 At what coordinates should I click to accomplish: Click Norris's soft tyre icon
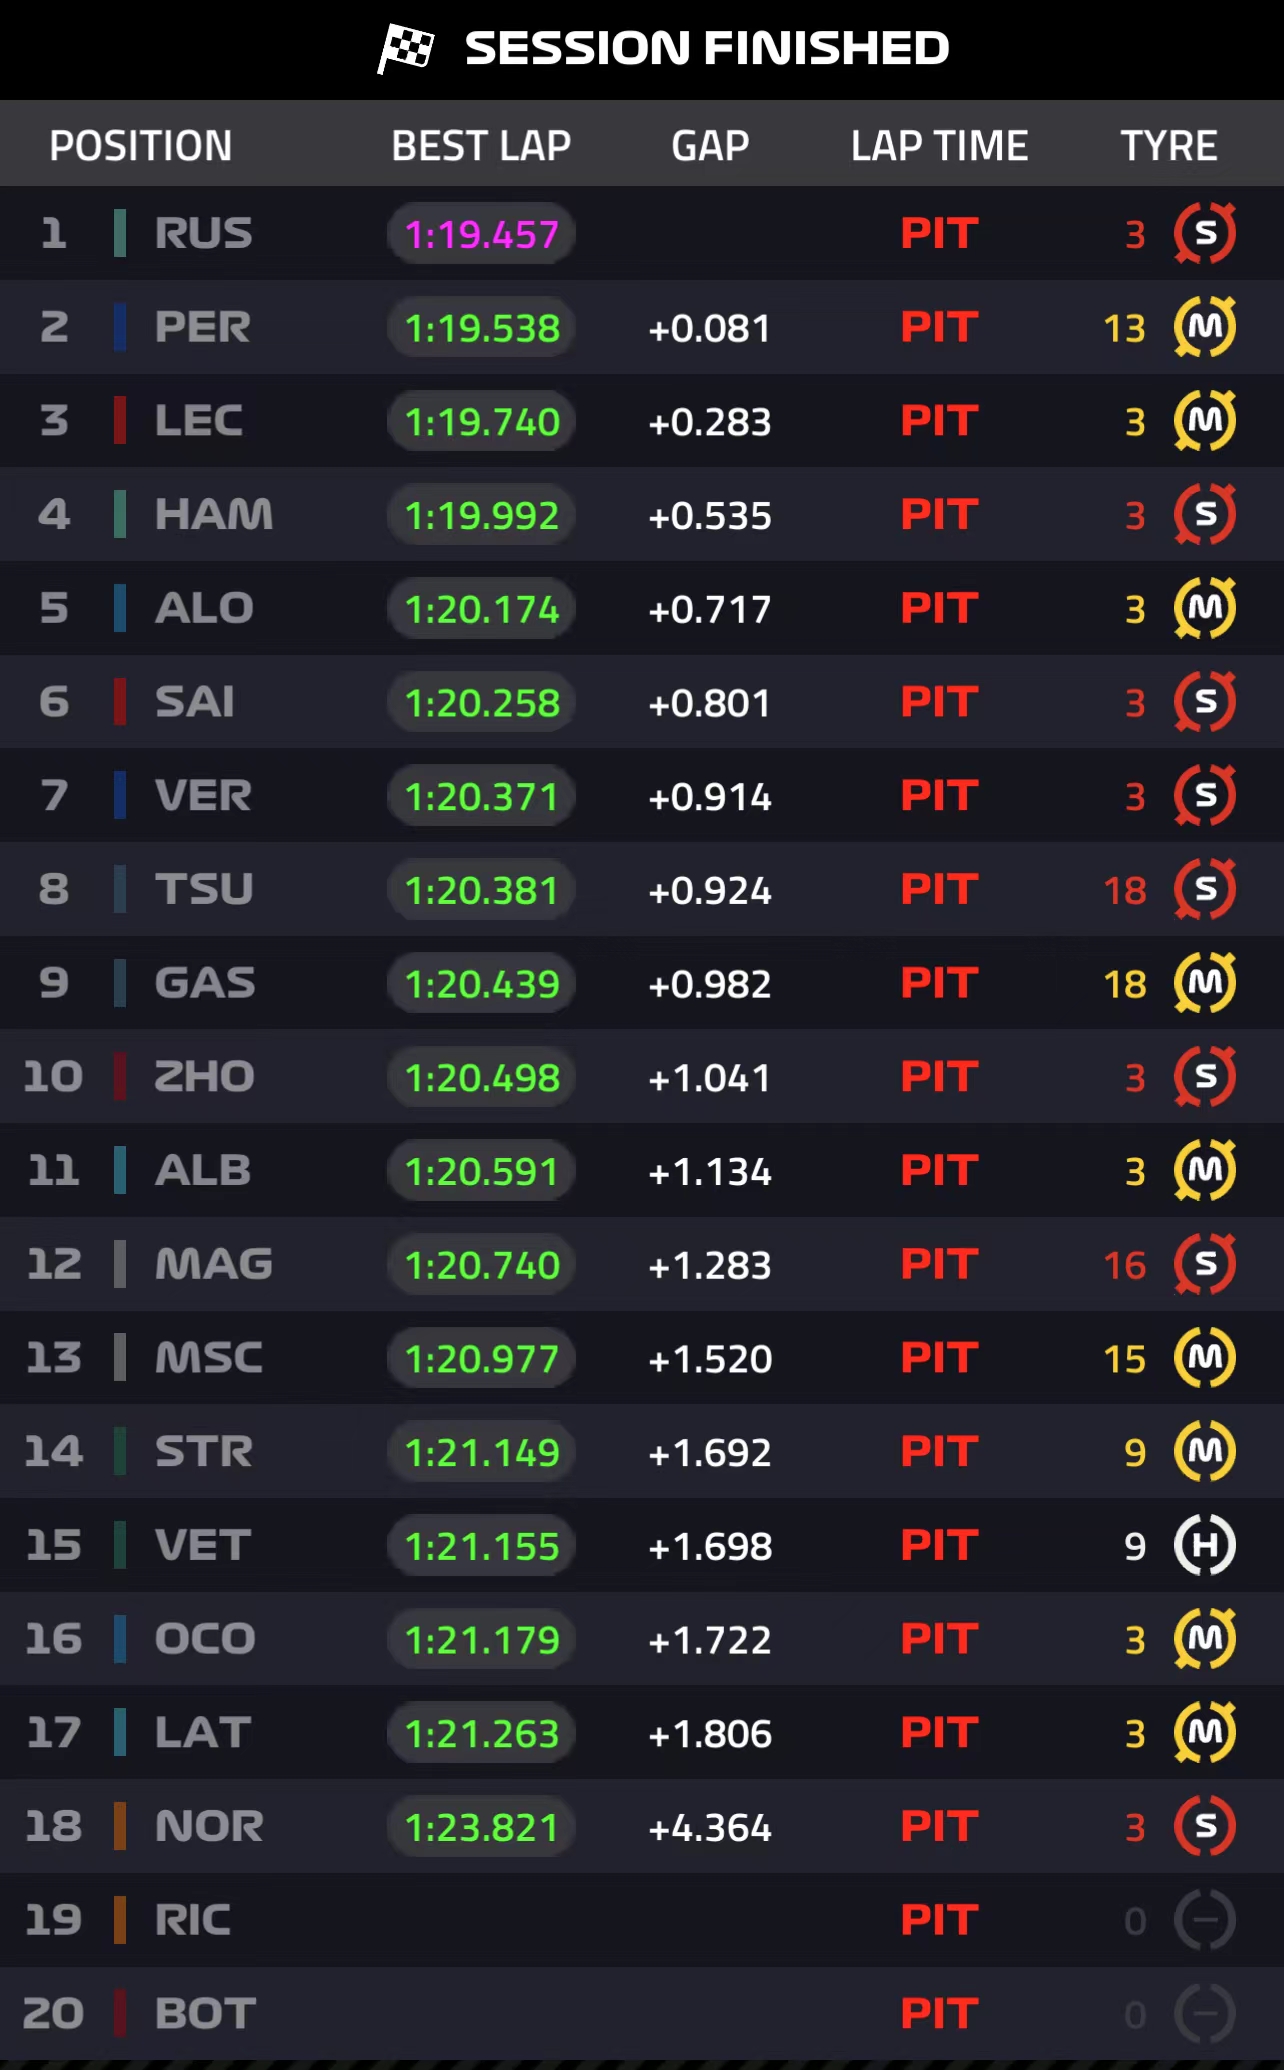(1205, 1827)
